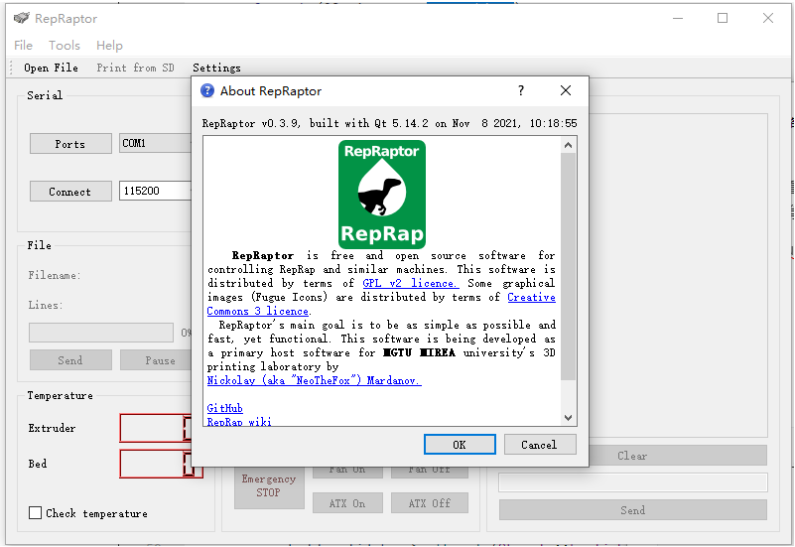Open the File menu
795x547 pixels.
click(23, 45)
